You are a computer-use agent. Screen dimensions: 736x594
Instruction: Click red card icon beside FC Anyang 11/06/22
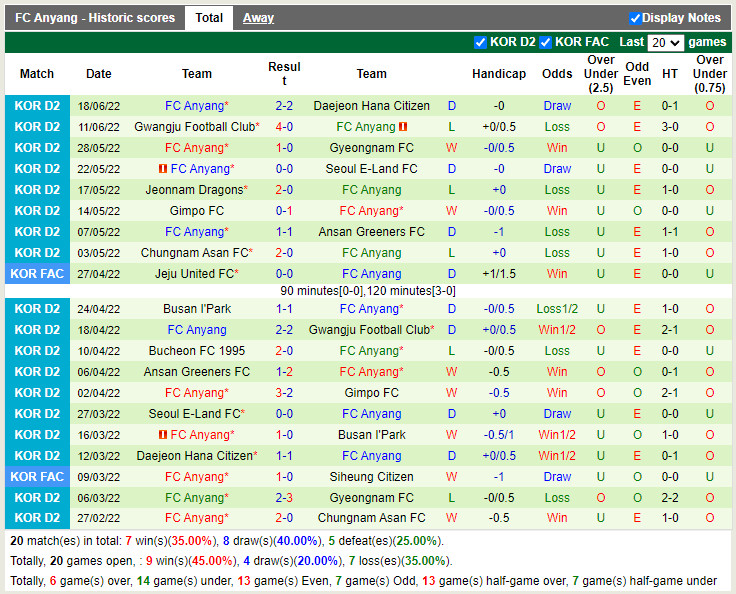(403, 127)
